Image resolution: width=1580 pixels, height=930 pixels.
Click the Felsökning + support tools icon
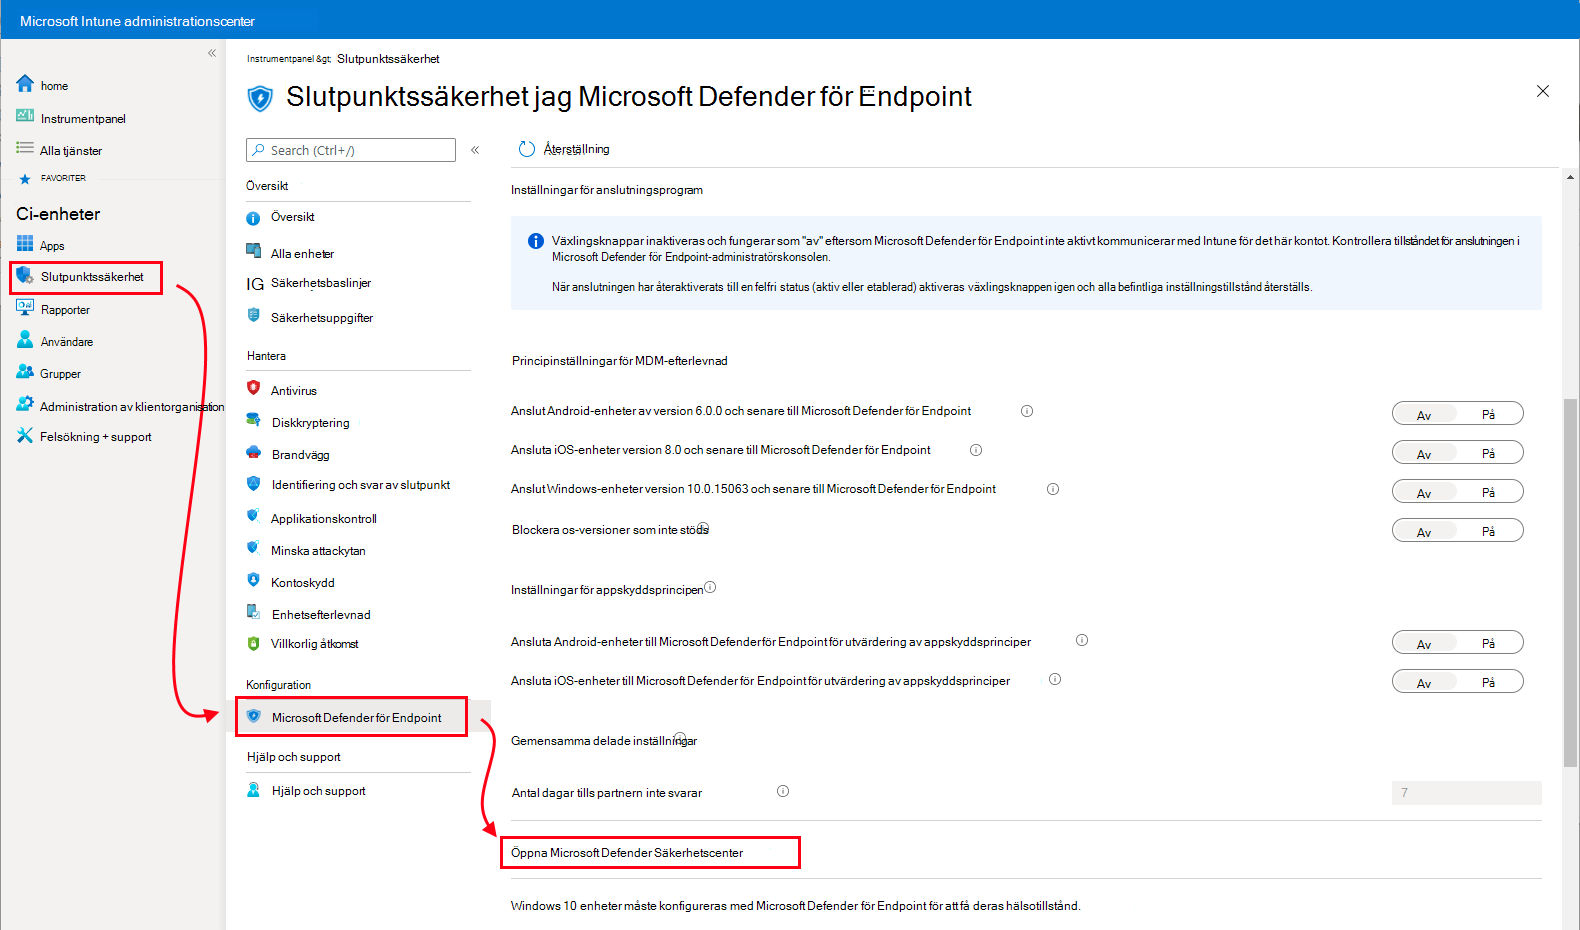coord(25,436)
